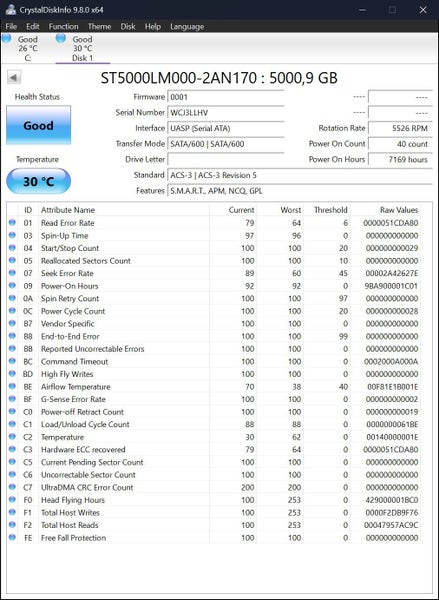Viewport: 439px width, 600px height.
Task: Click status dot of Power Cycle Count row
Action: point(12,311)
